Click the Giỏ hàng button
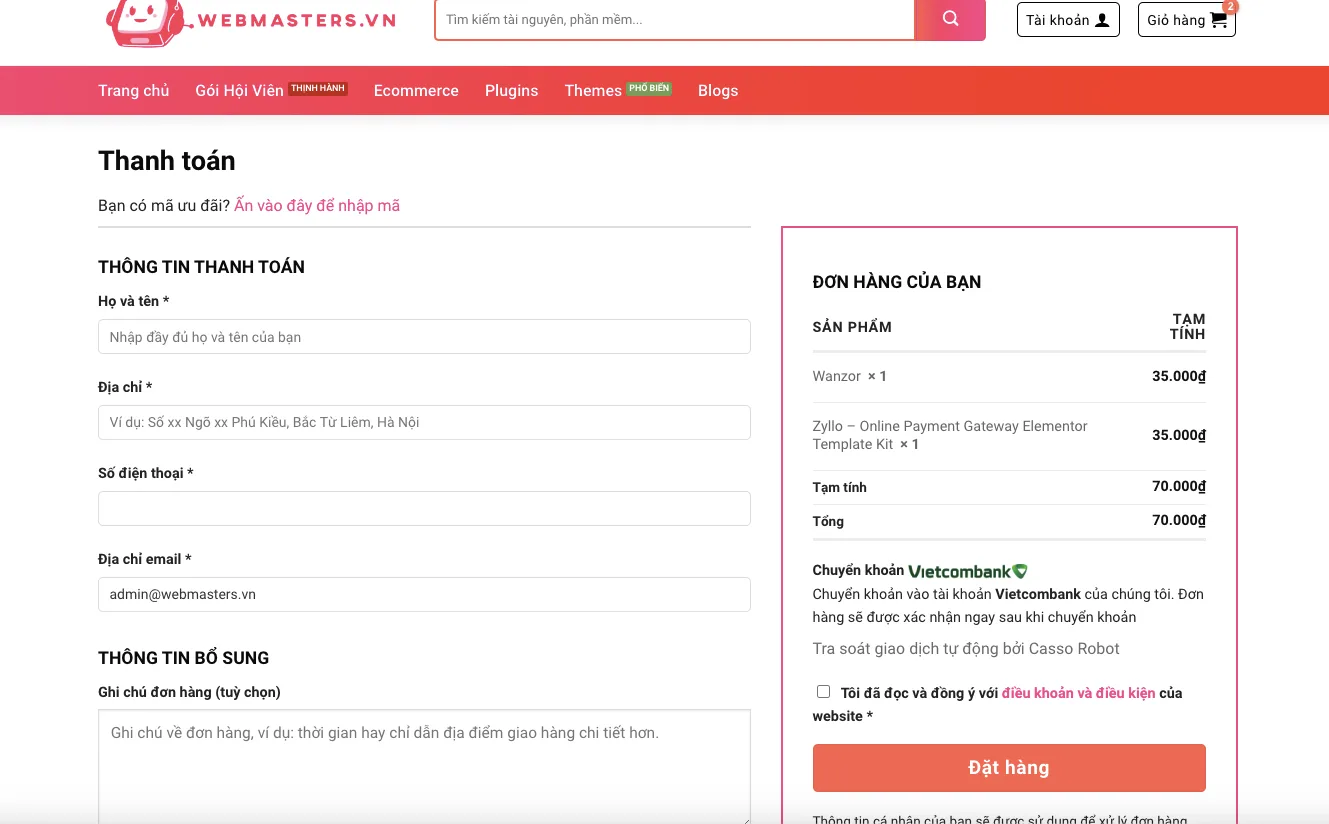 [x=1187, y=20]
